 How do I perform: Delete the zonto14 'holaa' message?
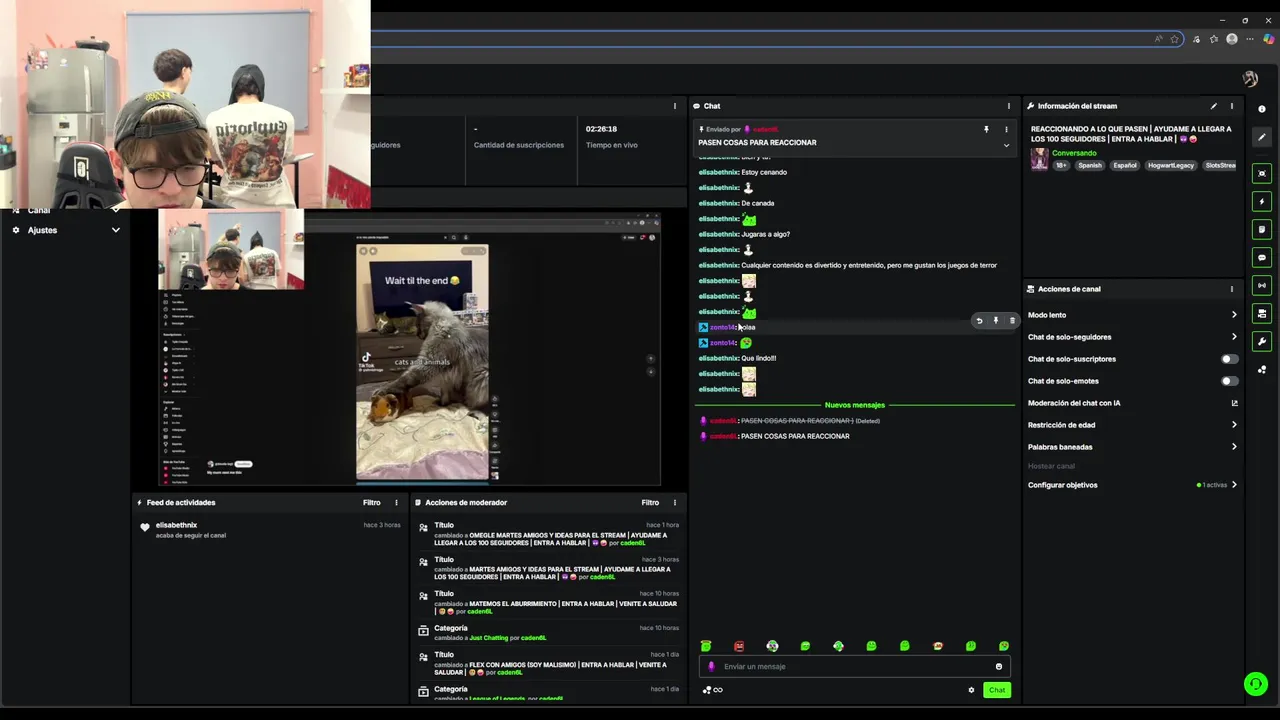point(1012,321)
